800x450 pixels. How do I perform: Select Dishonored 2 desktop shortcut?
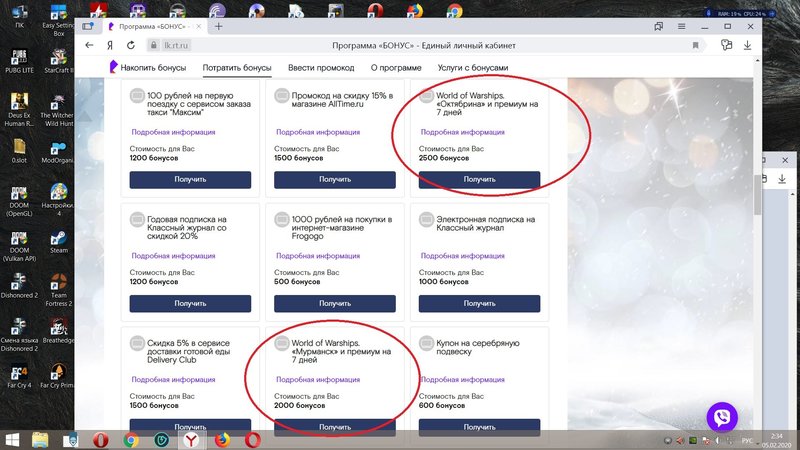[x=19, y=286]
